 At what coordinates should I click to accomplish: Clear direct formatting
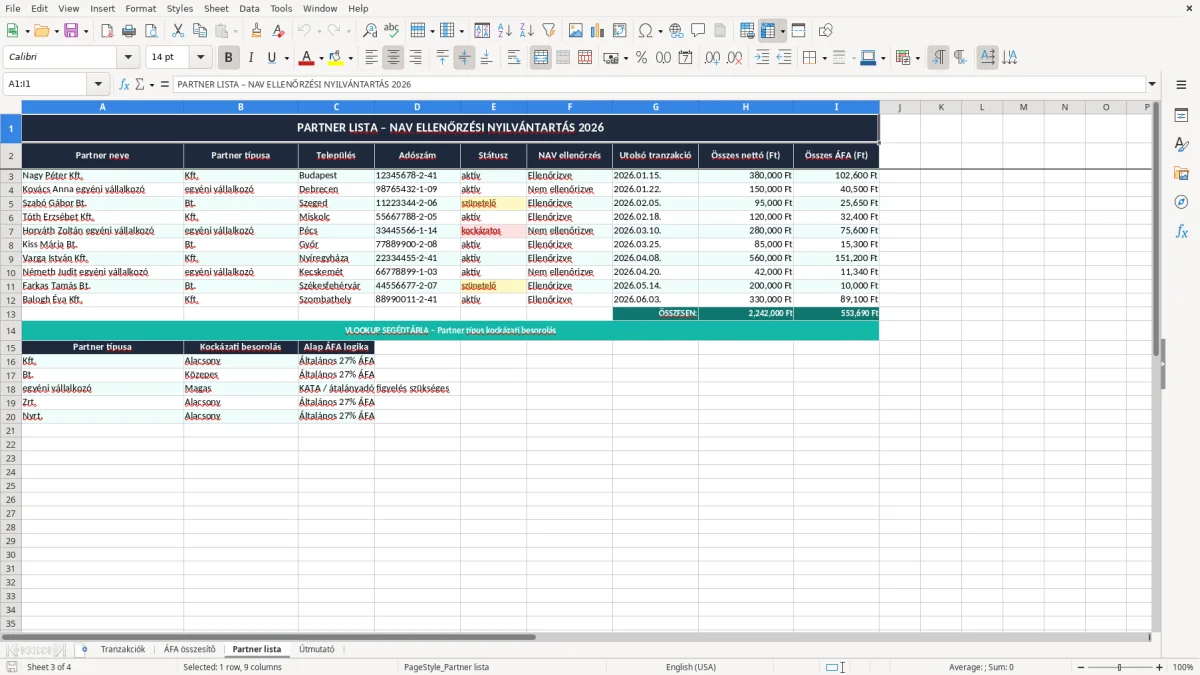coord(278,31)
